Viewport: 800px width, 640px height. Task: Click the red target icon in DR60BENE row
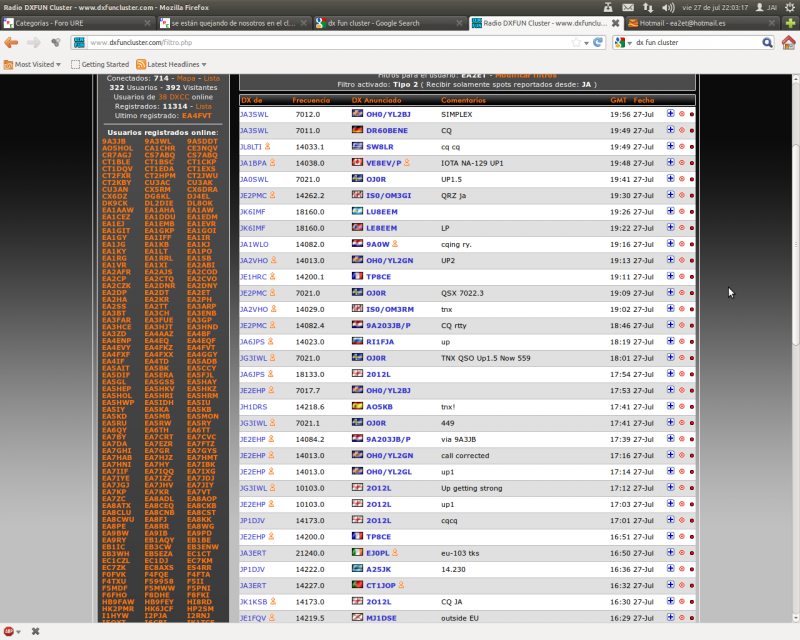click(681, 130)
